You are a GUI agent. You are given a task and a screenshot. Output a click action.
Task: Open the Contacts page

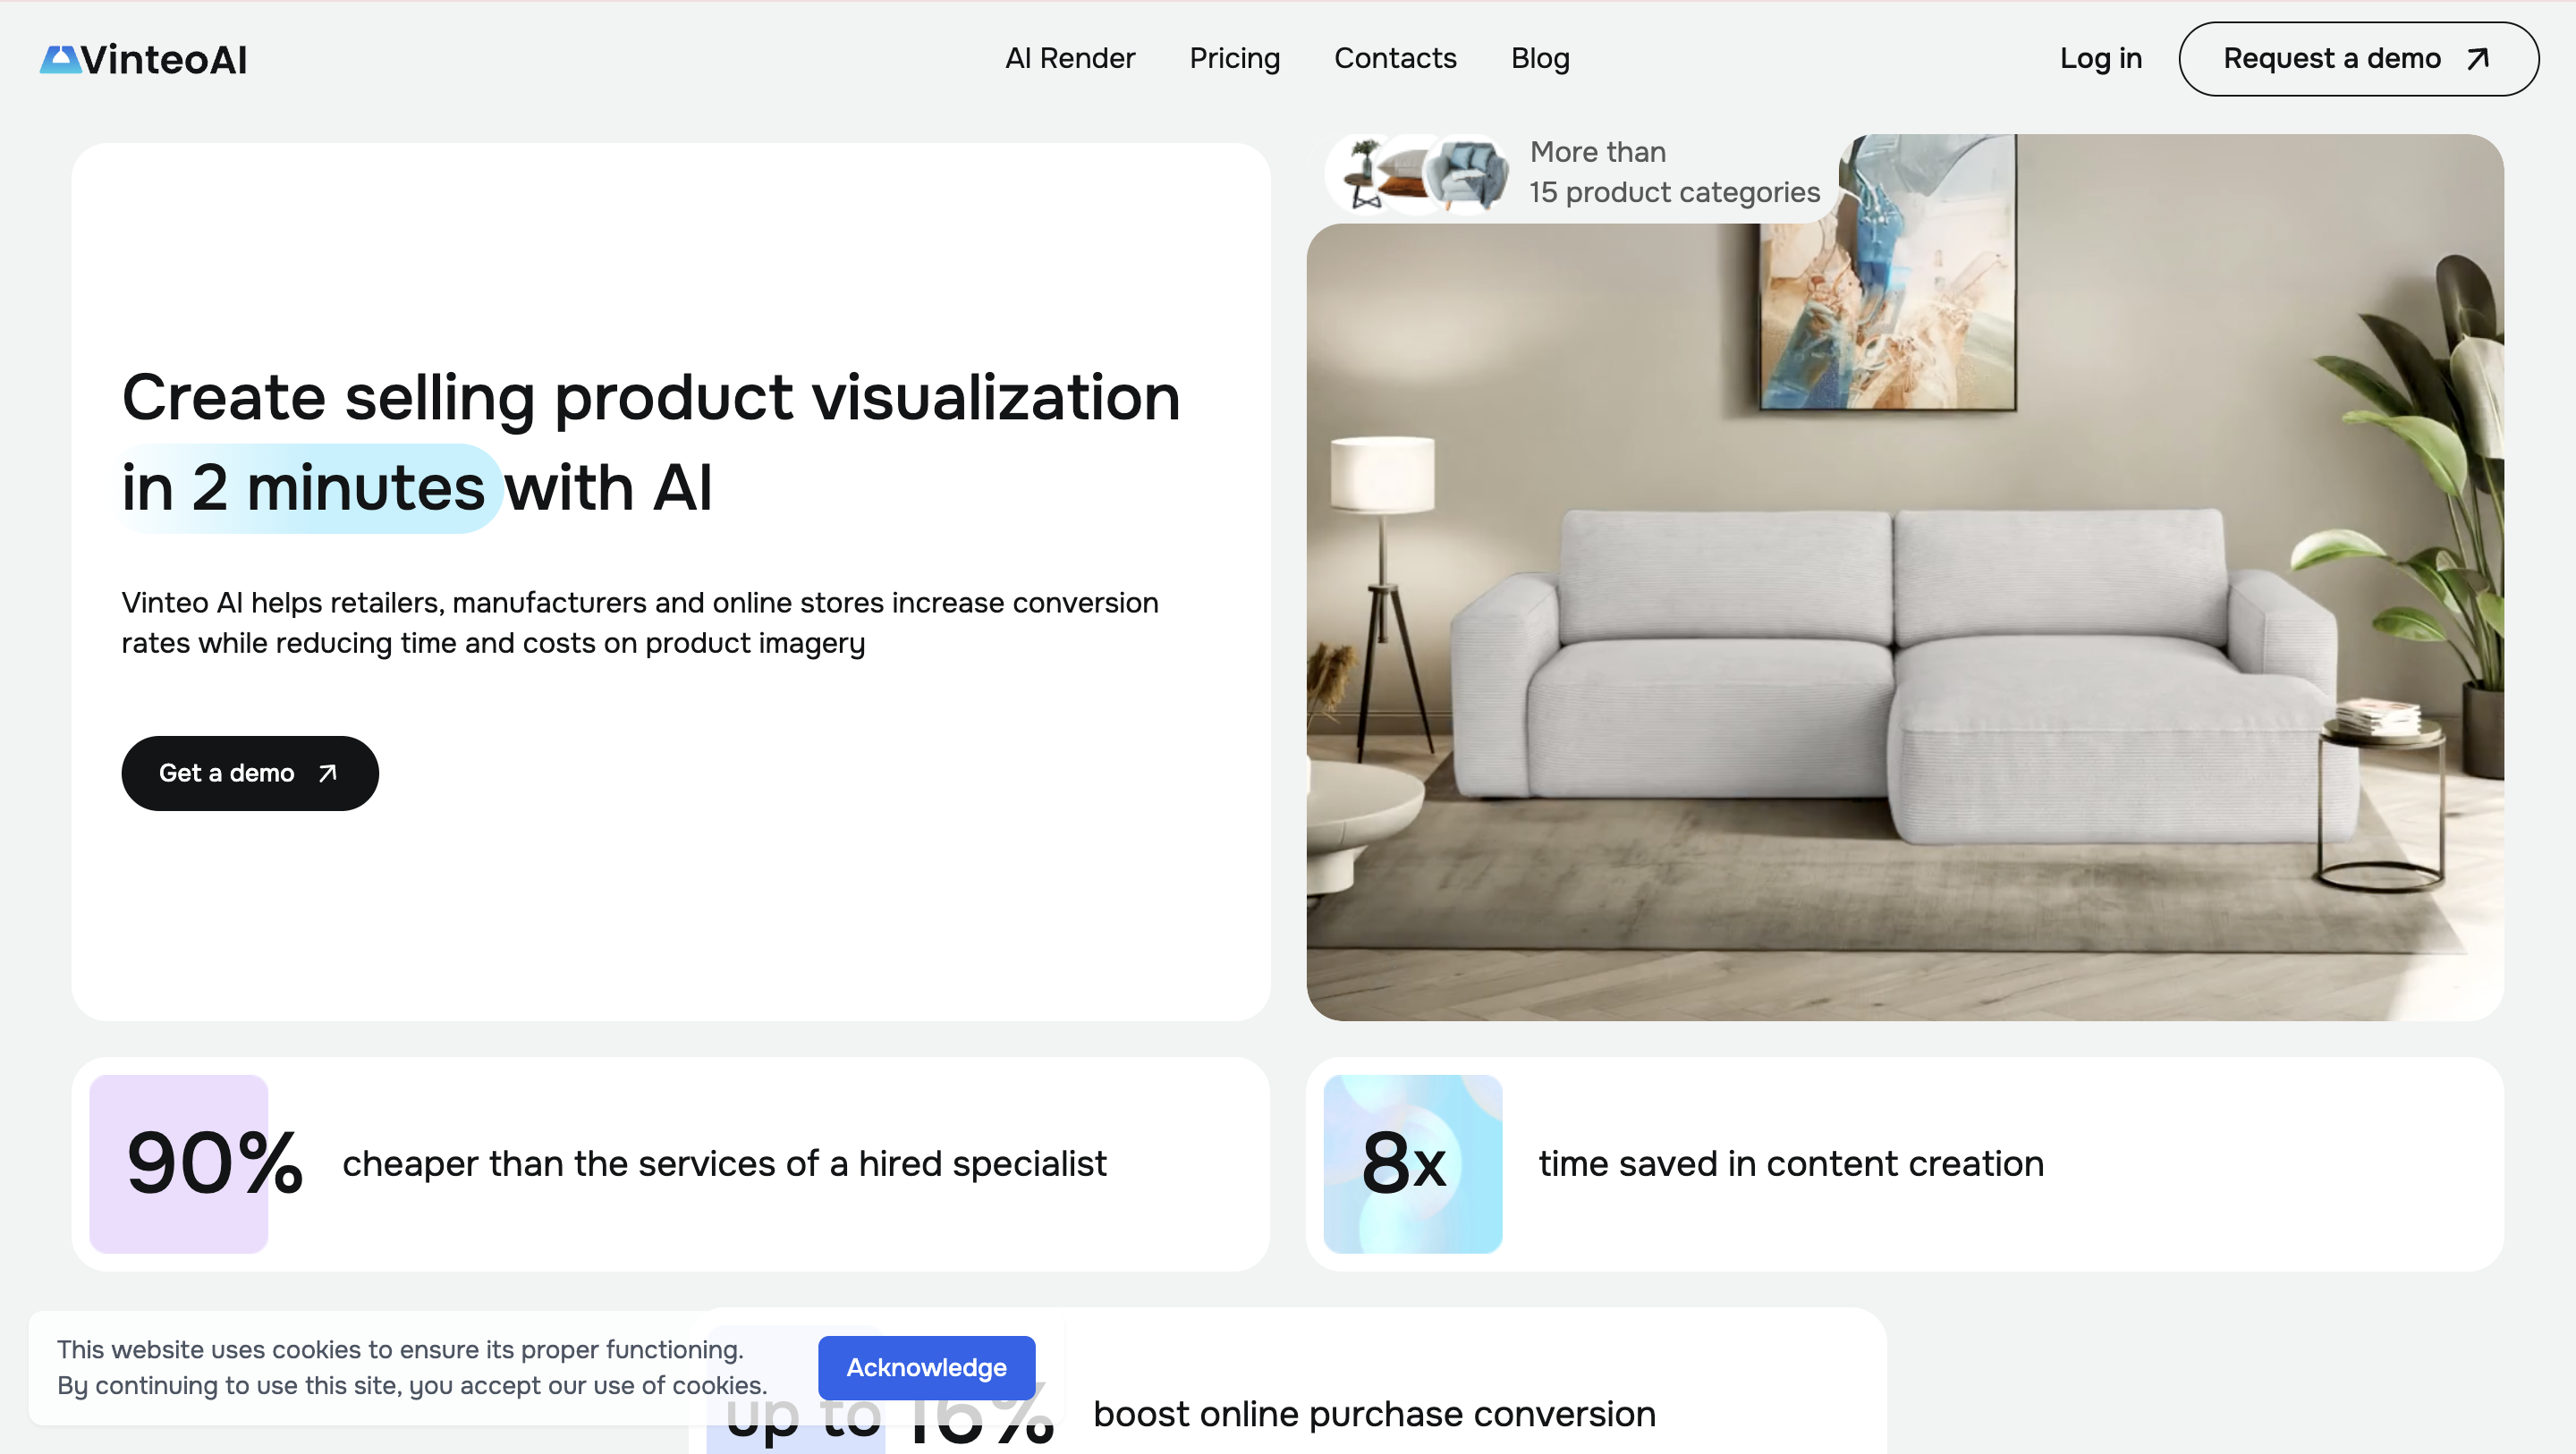coord(1394,59)
